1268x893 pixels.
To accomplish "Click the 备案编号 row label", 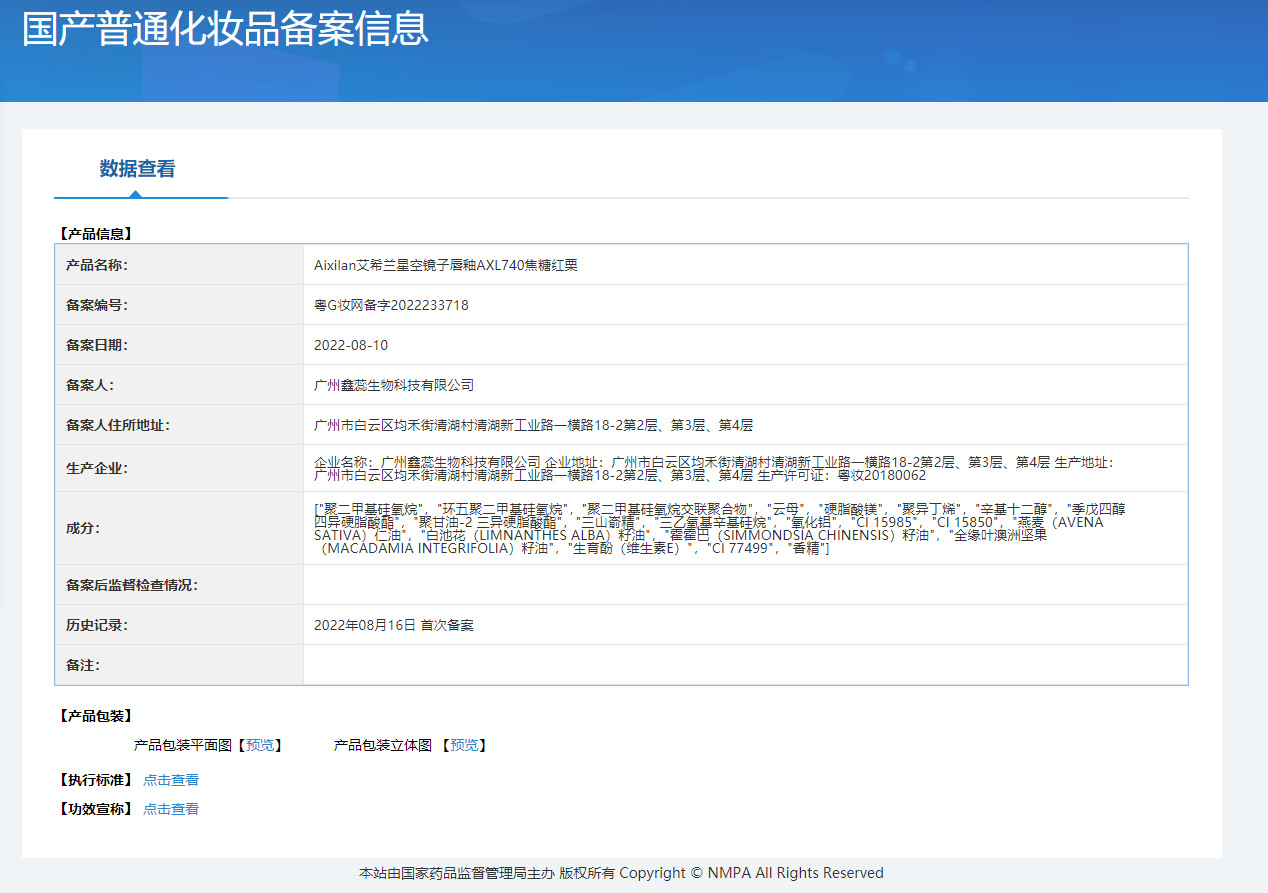I will [x=97, y=305].
